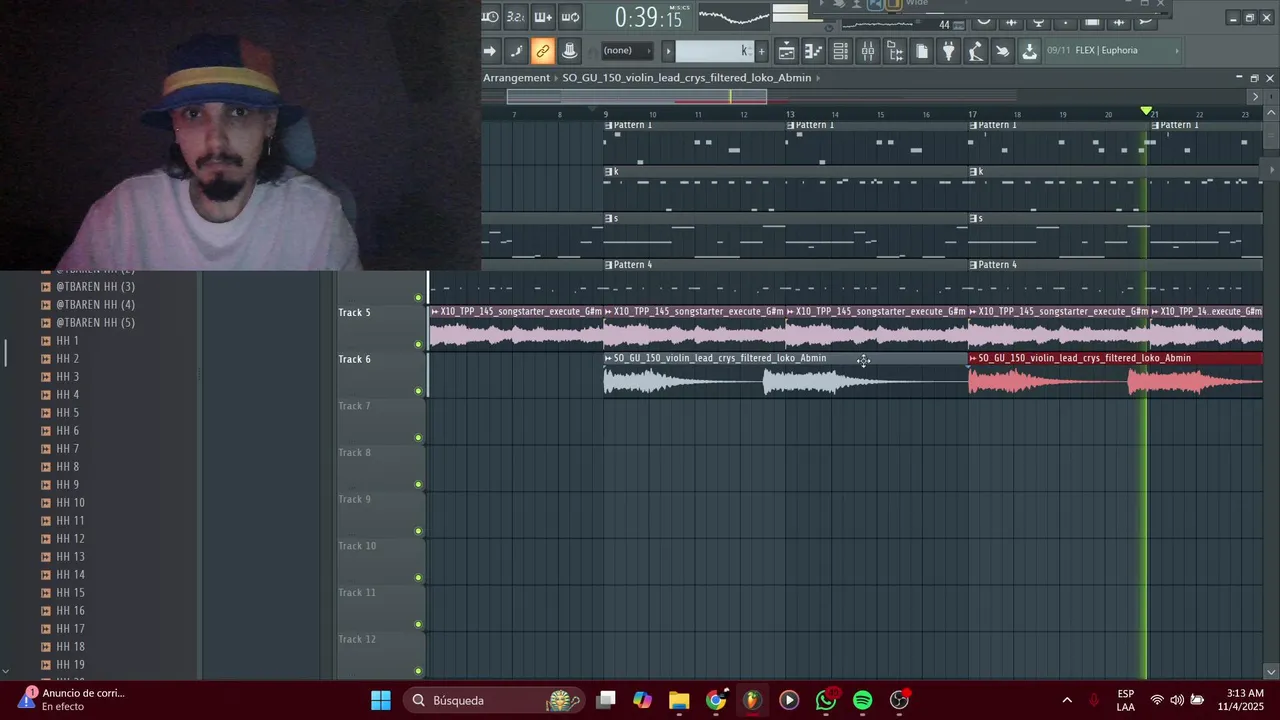Image resolution: width=1280 pixels, height=720 pixels.
Task: Click the step-edit stair icon
Action: pos(516,51)
